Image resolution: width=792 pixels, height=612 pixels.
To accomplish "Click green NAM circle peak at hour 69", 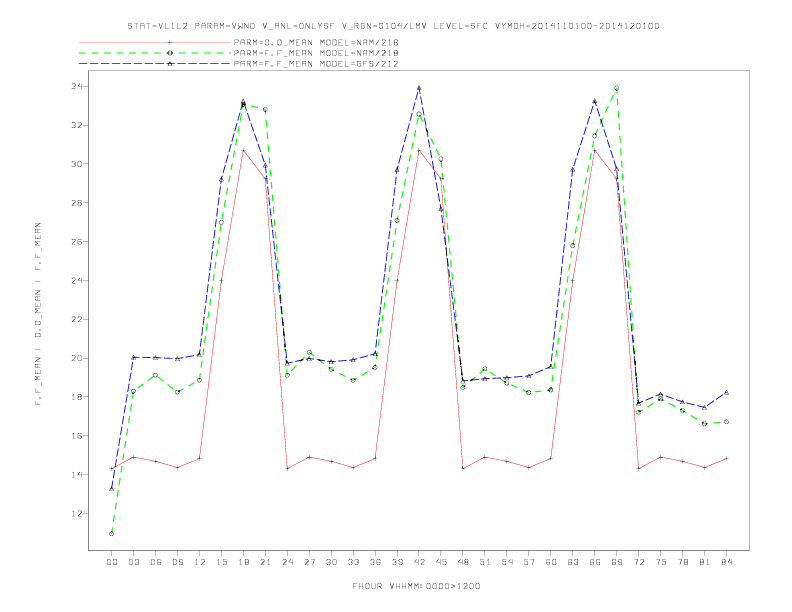I will point(617,88).
